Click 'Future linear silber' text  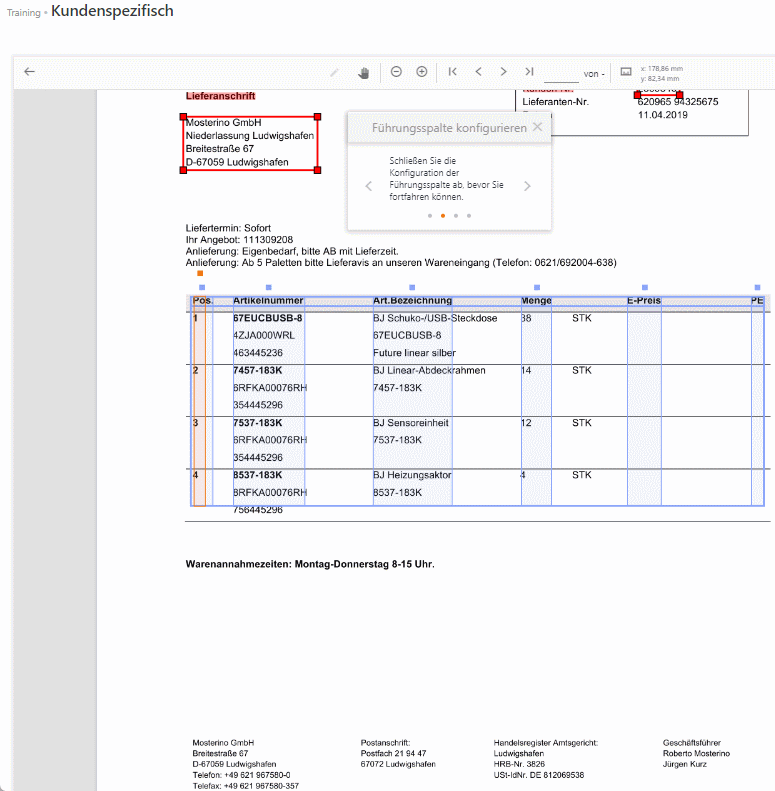tap(414, 353)
